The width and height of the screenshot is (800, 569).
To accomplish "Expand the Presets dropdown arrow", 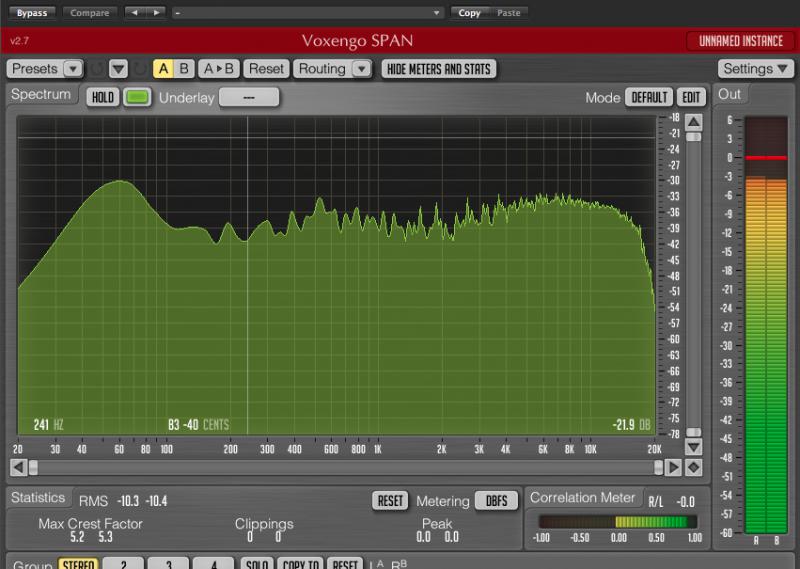I will [73, 68].
